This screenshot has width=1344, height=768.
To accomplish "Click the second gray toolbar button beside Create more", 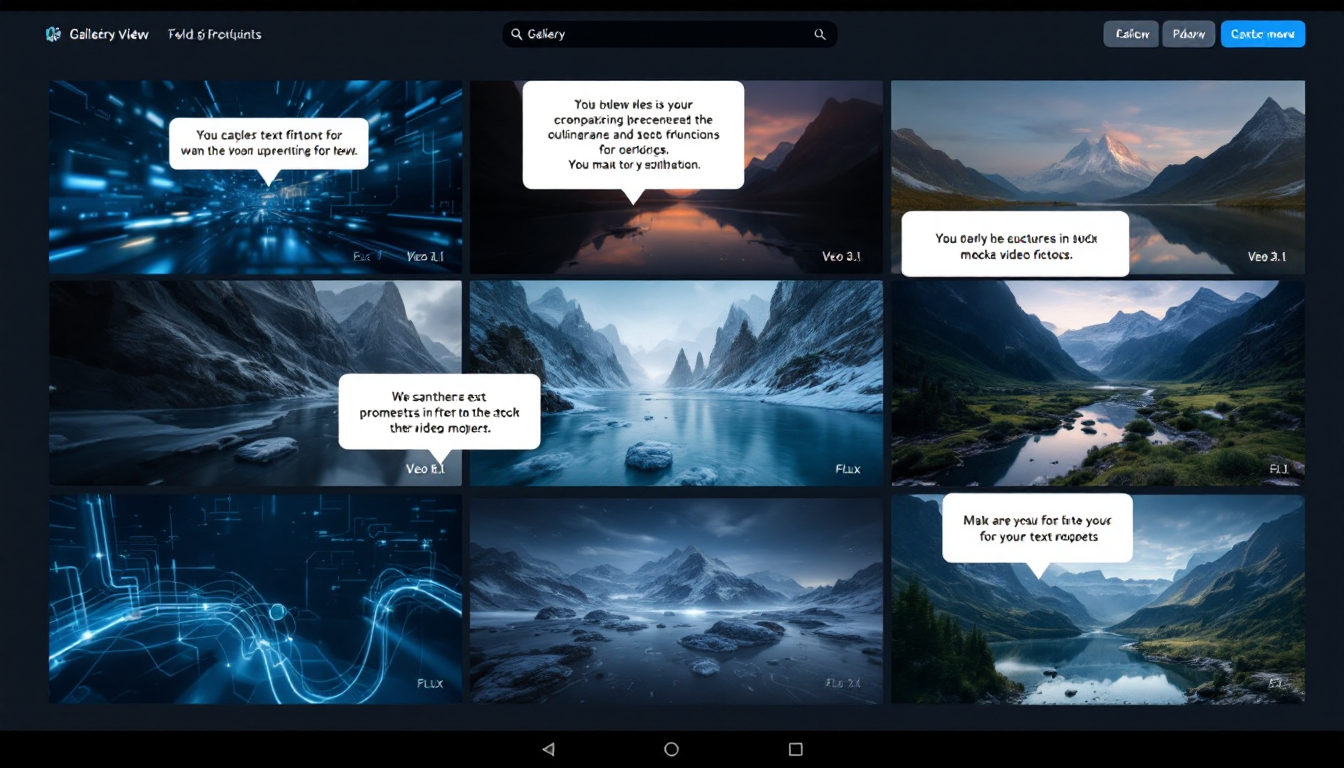I will [x=1188, y=33].
